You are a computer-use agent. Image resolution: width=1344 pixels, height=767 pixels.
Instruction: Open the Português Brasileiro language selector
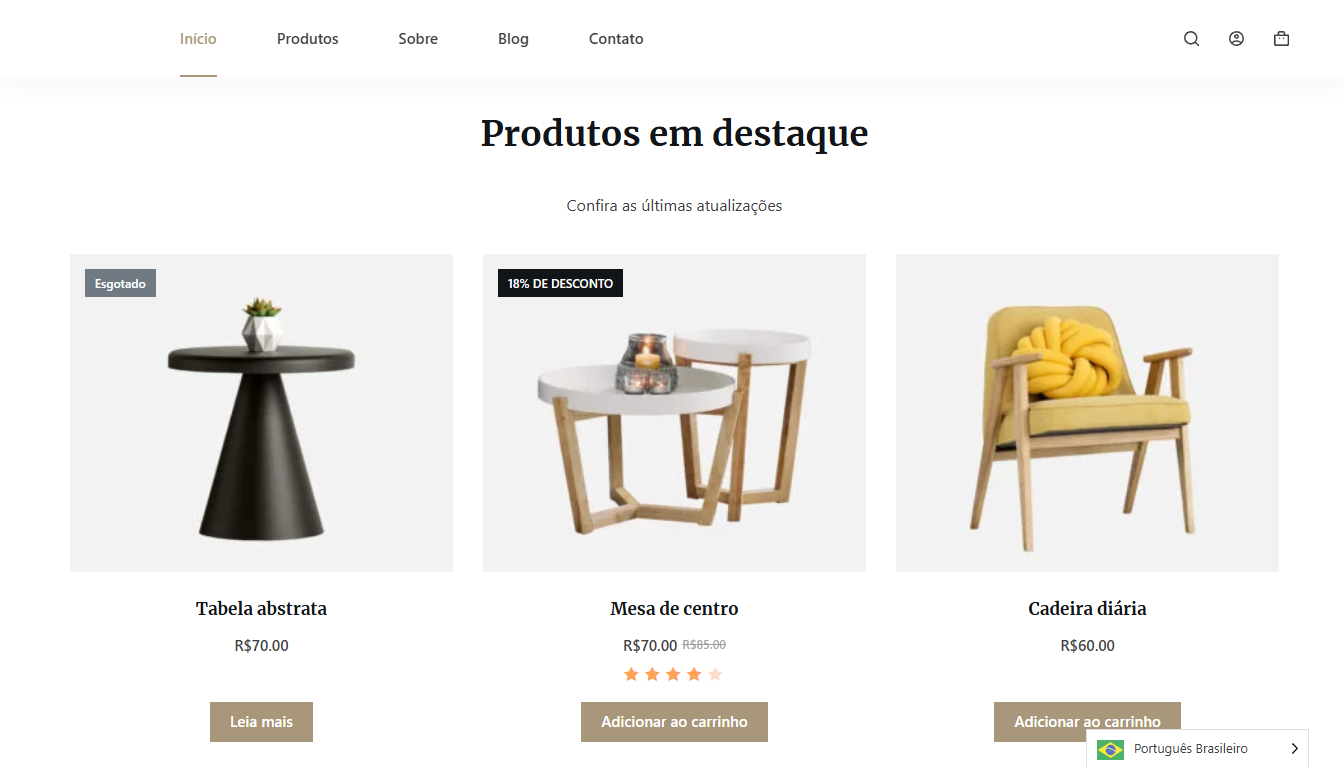[1197, 749]
